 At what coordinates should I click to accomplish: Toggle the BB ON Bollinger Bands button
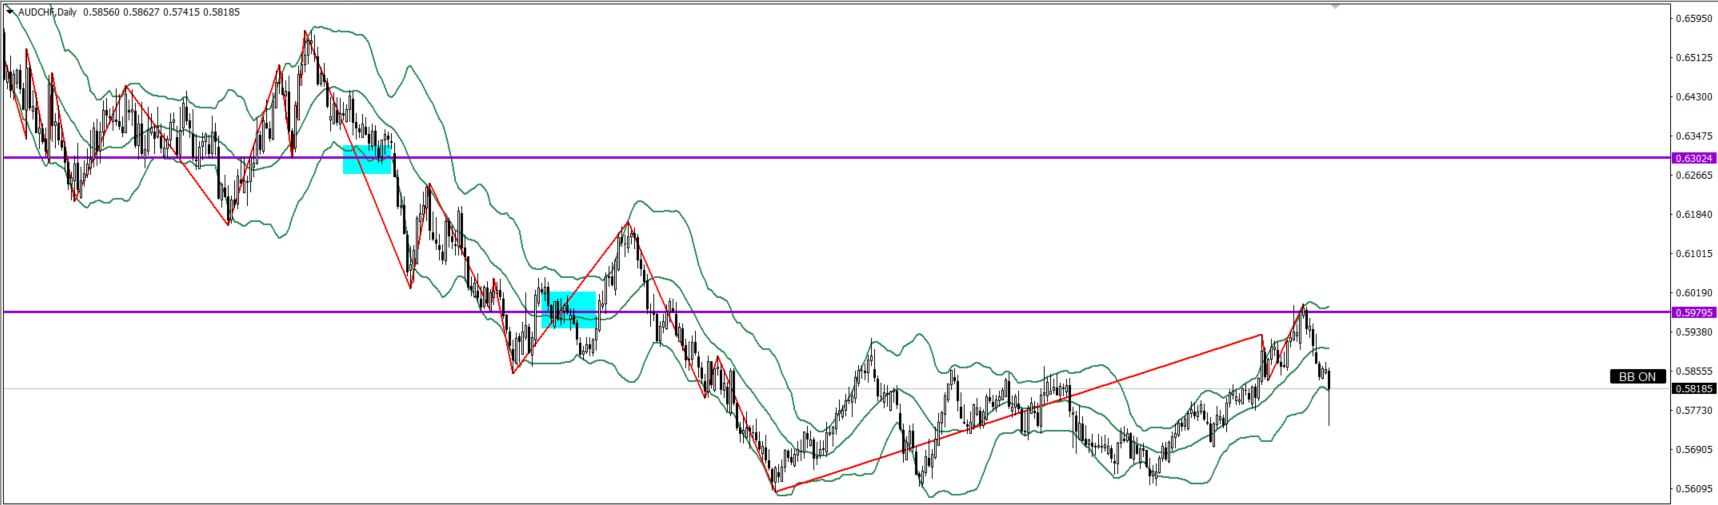tap(1637, 377)
